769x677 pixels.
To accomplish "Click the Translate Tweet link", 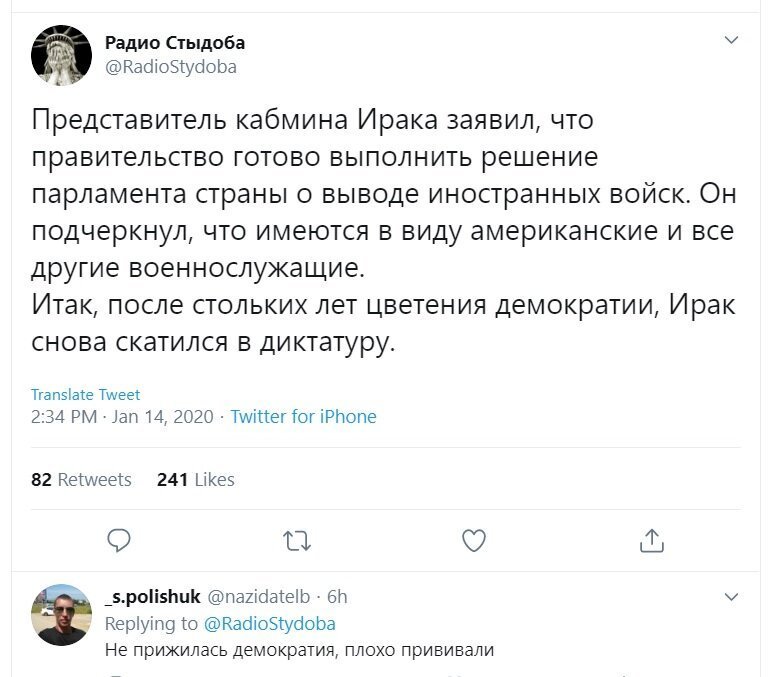I will click(85, 394).
